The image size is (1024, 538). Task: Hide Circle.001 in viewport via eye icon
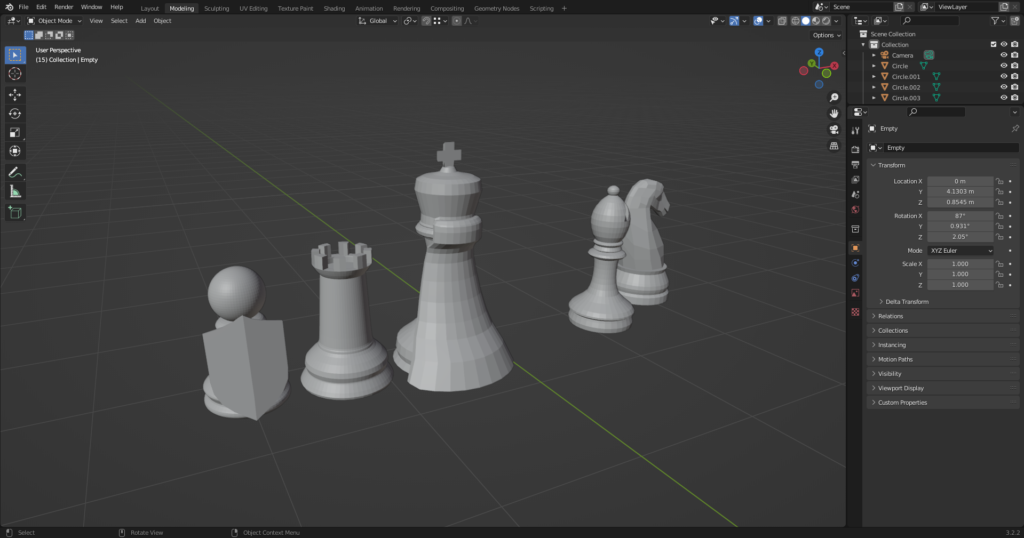tap(1004, 76)
